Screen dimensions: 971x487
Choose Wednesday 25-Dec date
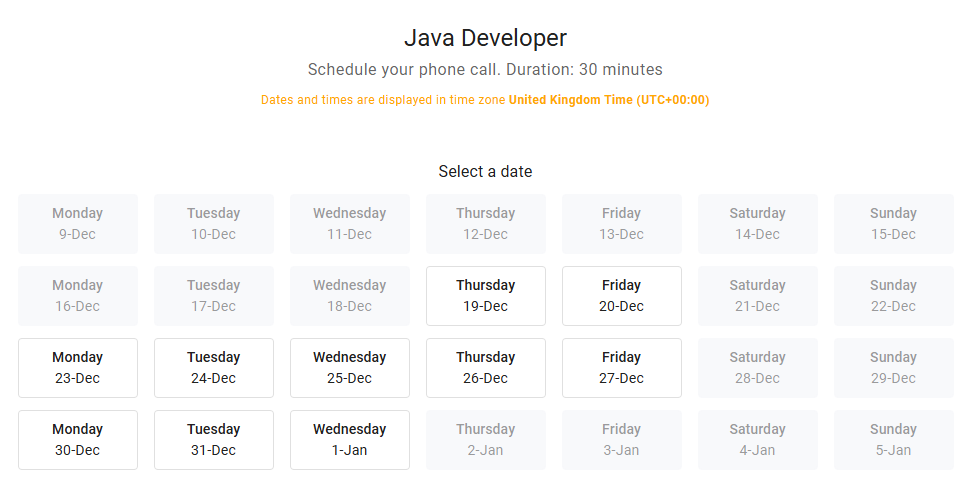[350, 368]
